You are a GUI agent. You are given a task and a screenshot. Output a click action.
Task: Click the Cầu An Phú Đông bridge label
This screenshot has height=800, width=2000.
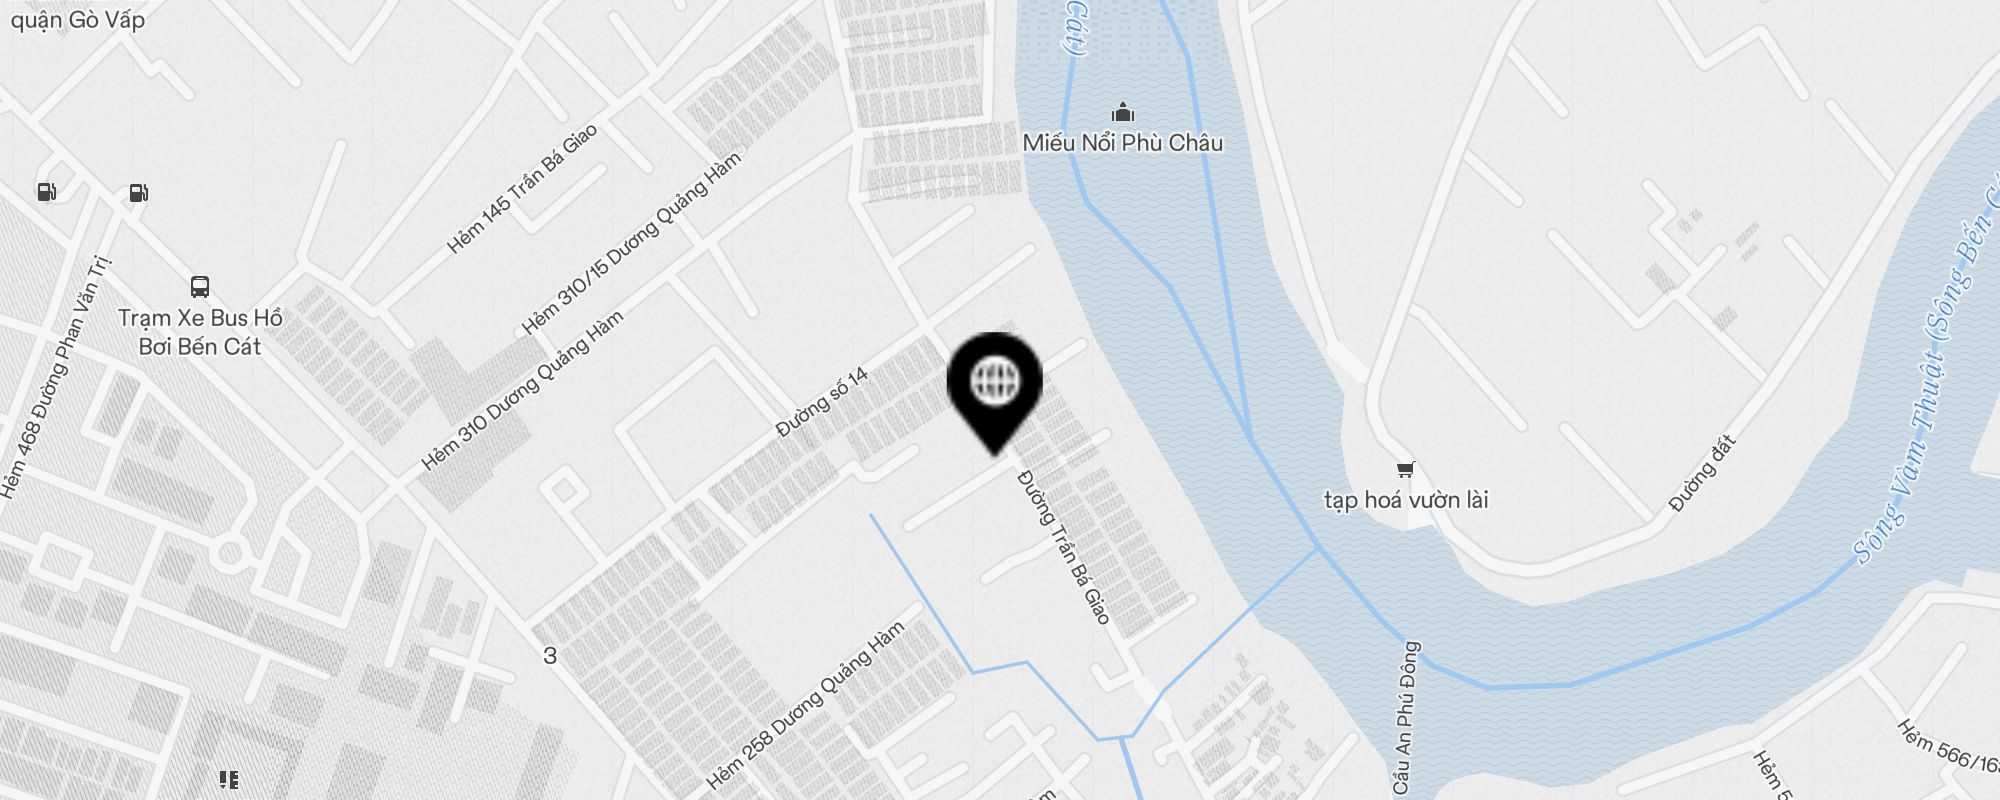[1406, 717]
